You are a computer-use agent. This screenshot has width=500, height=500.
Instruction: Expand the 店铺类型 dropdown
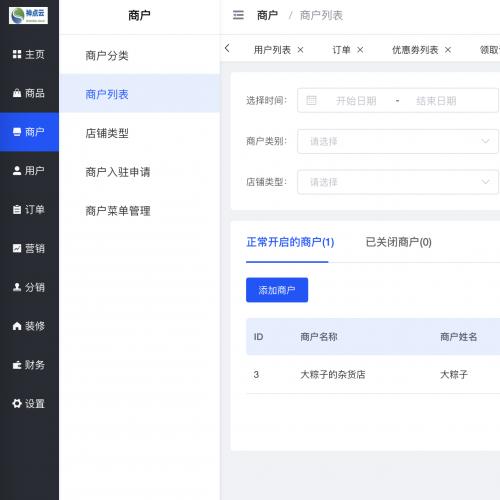(x=398, y=182)
